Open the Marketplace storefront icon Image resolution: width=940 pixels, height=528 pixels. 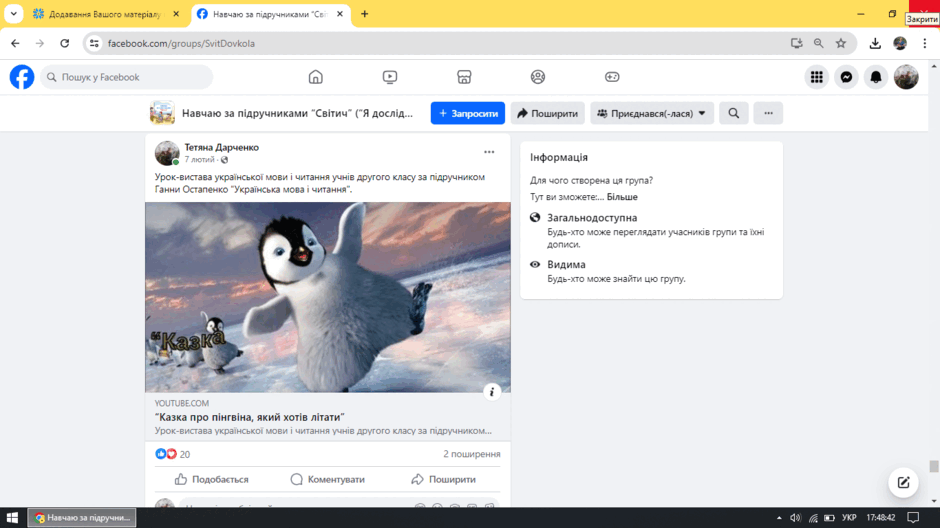464,77
